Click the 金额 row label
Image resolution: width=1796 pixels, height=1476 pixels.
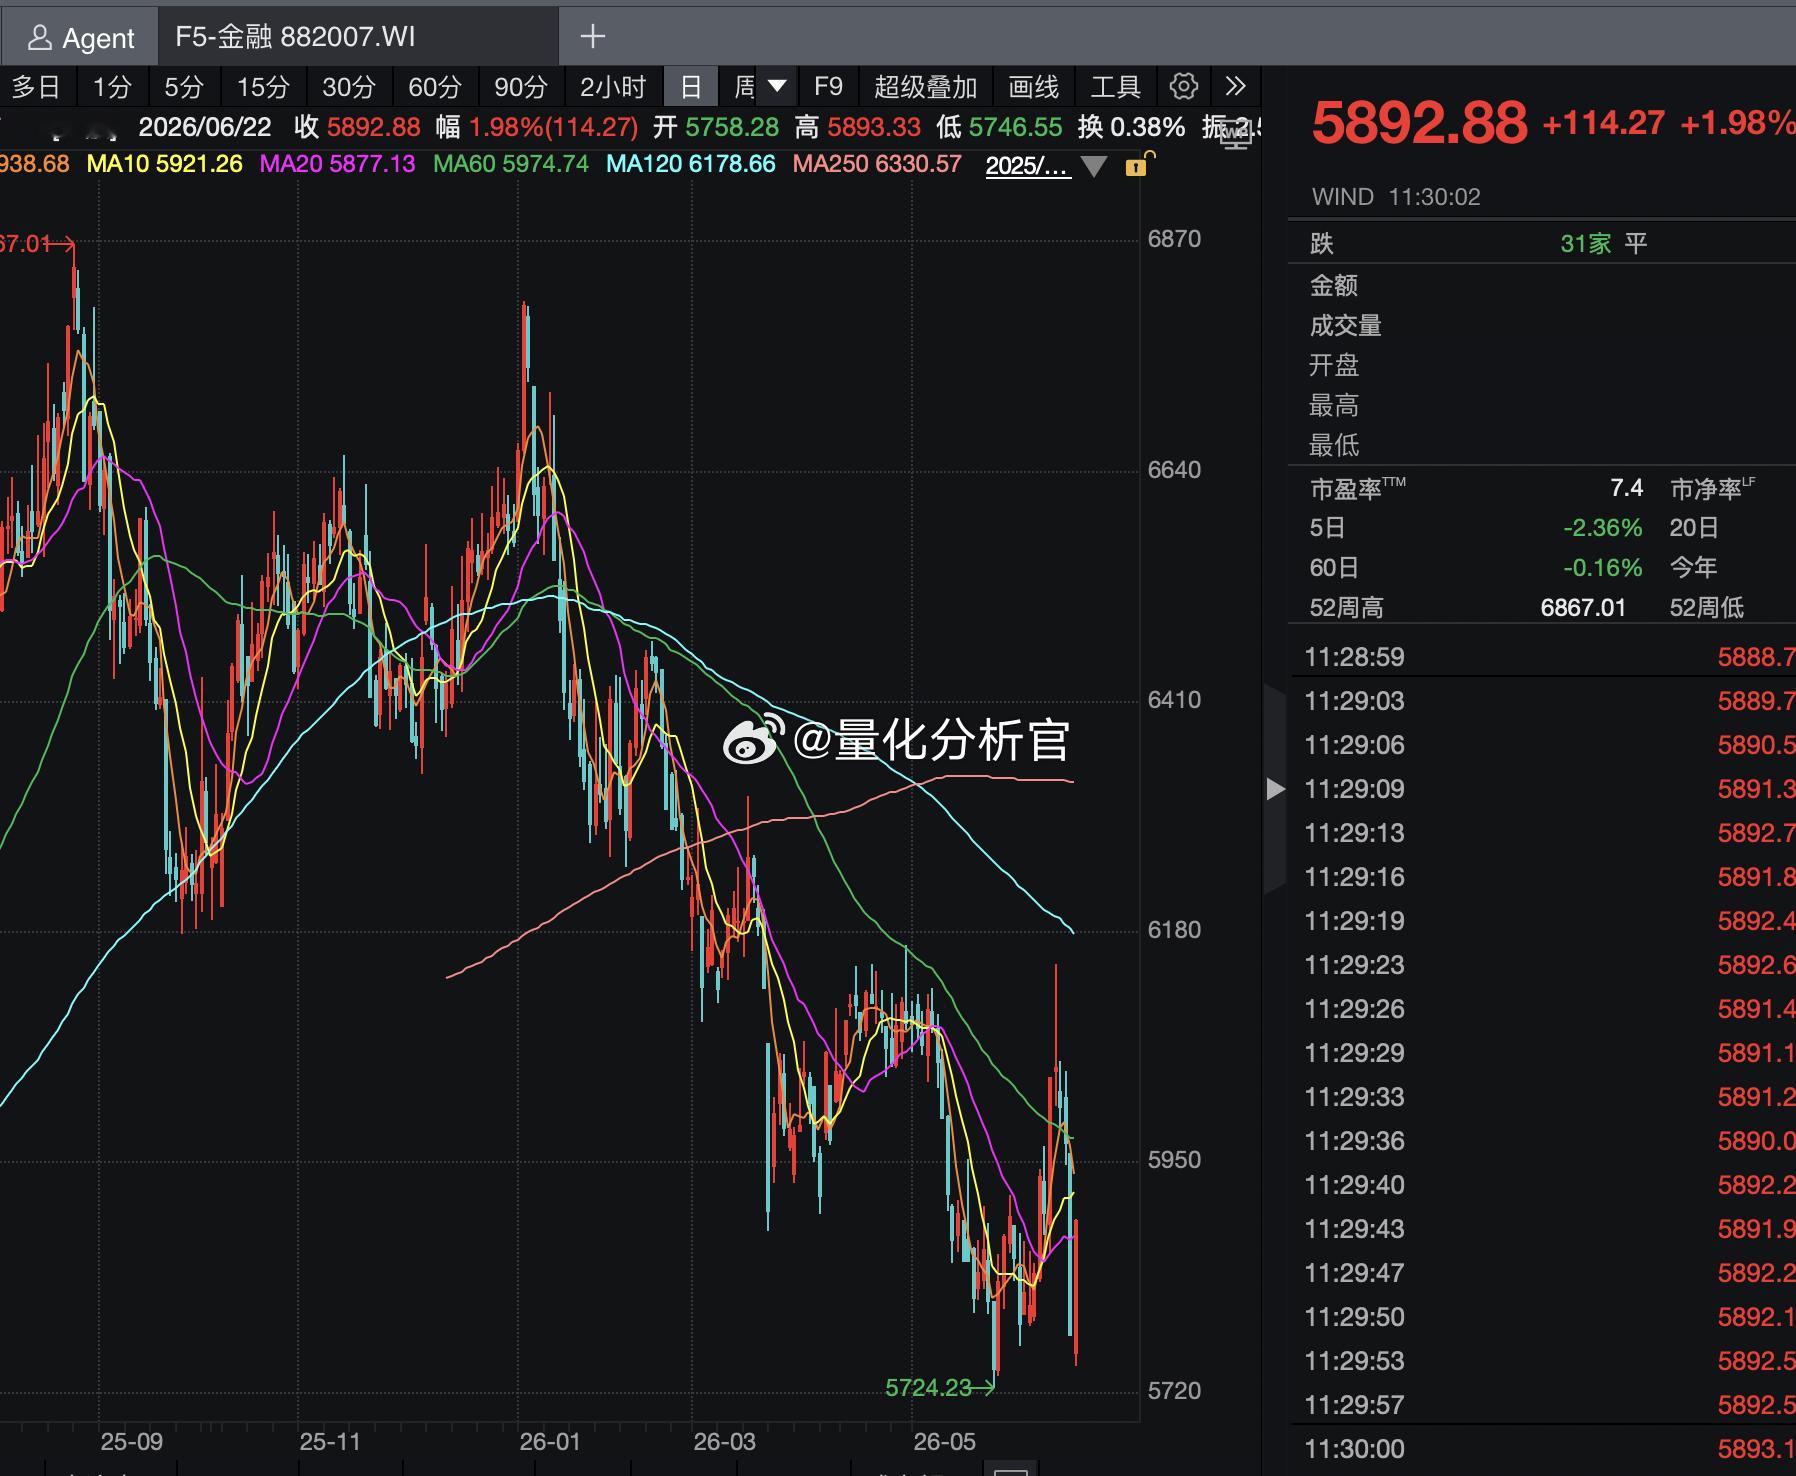coord(1334,285)
